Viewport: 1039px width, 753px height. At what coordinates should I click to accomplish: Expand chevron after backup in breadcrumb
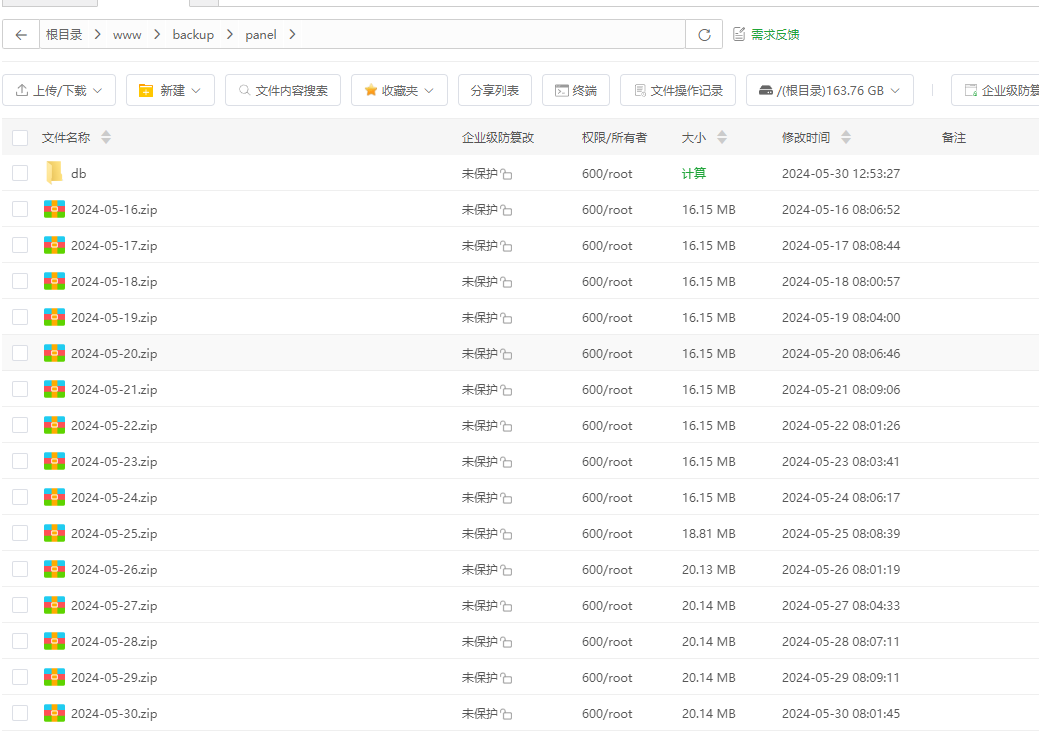point(229,34)
